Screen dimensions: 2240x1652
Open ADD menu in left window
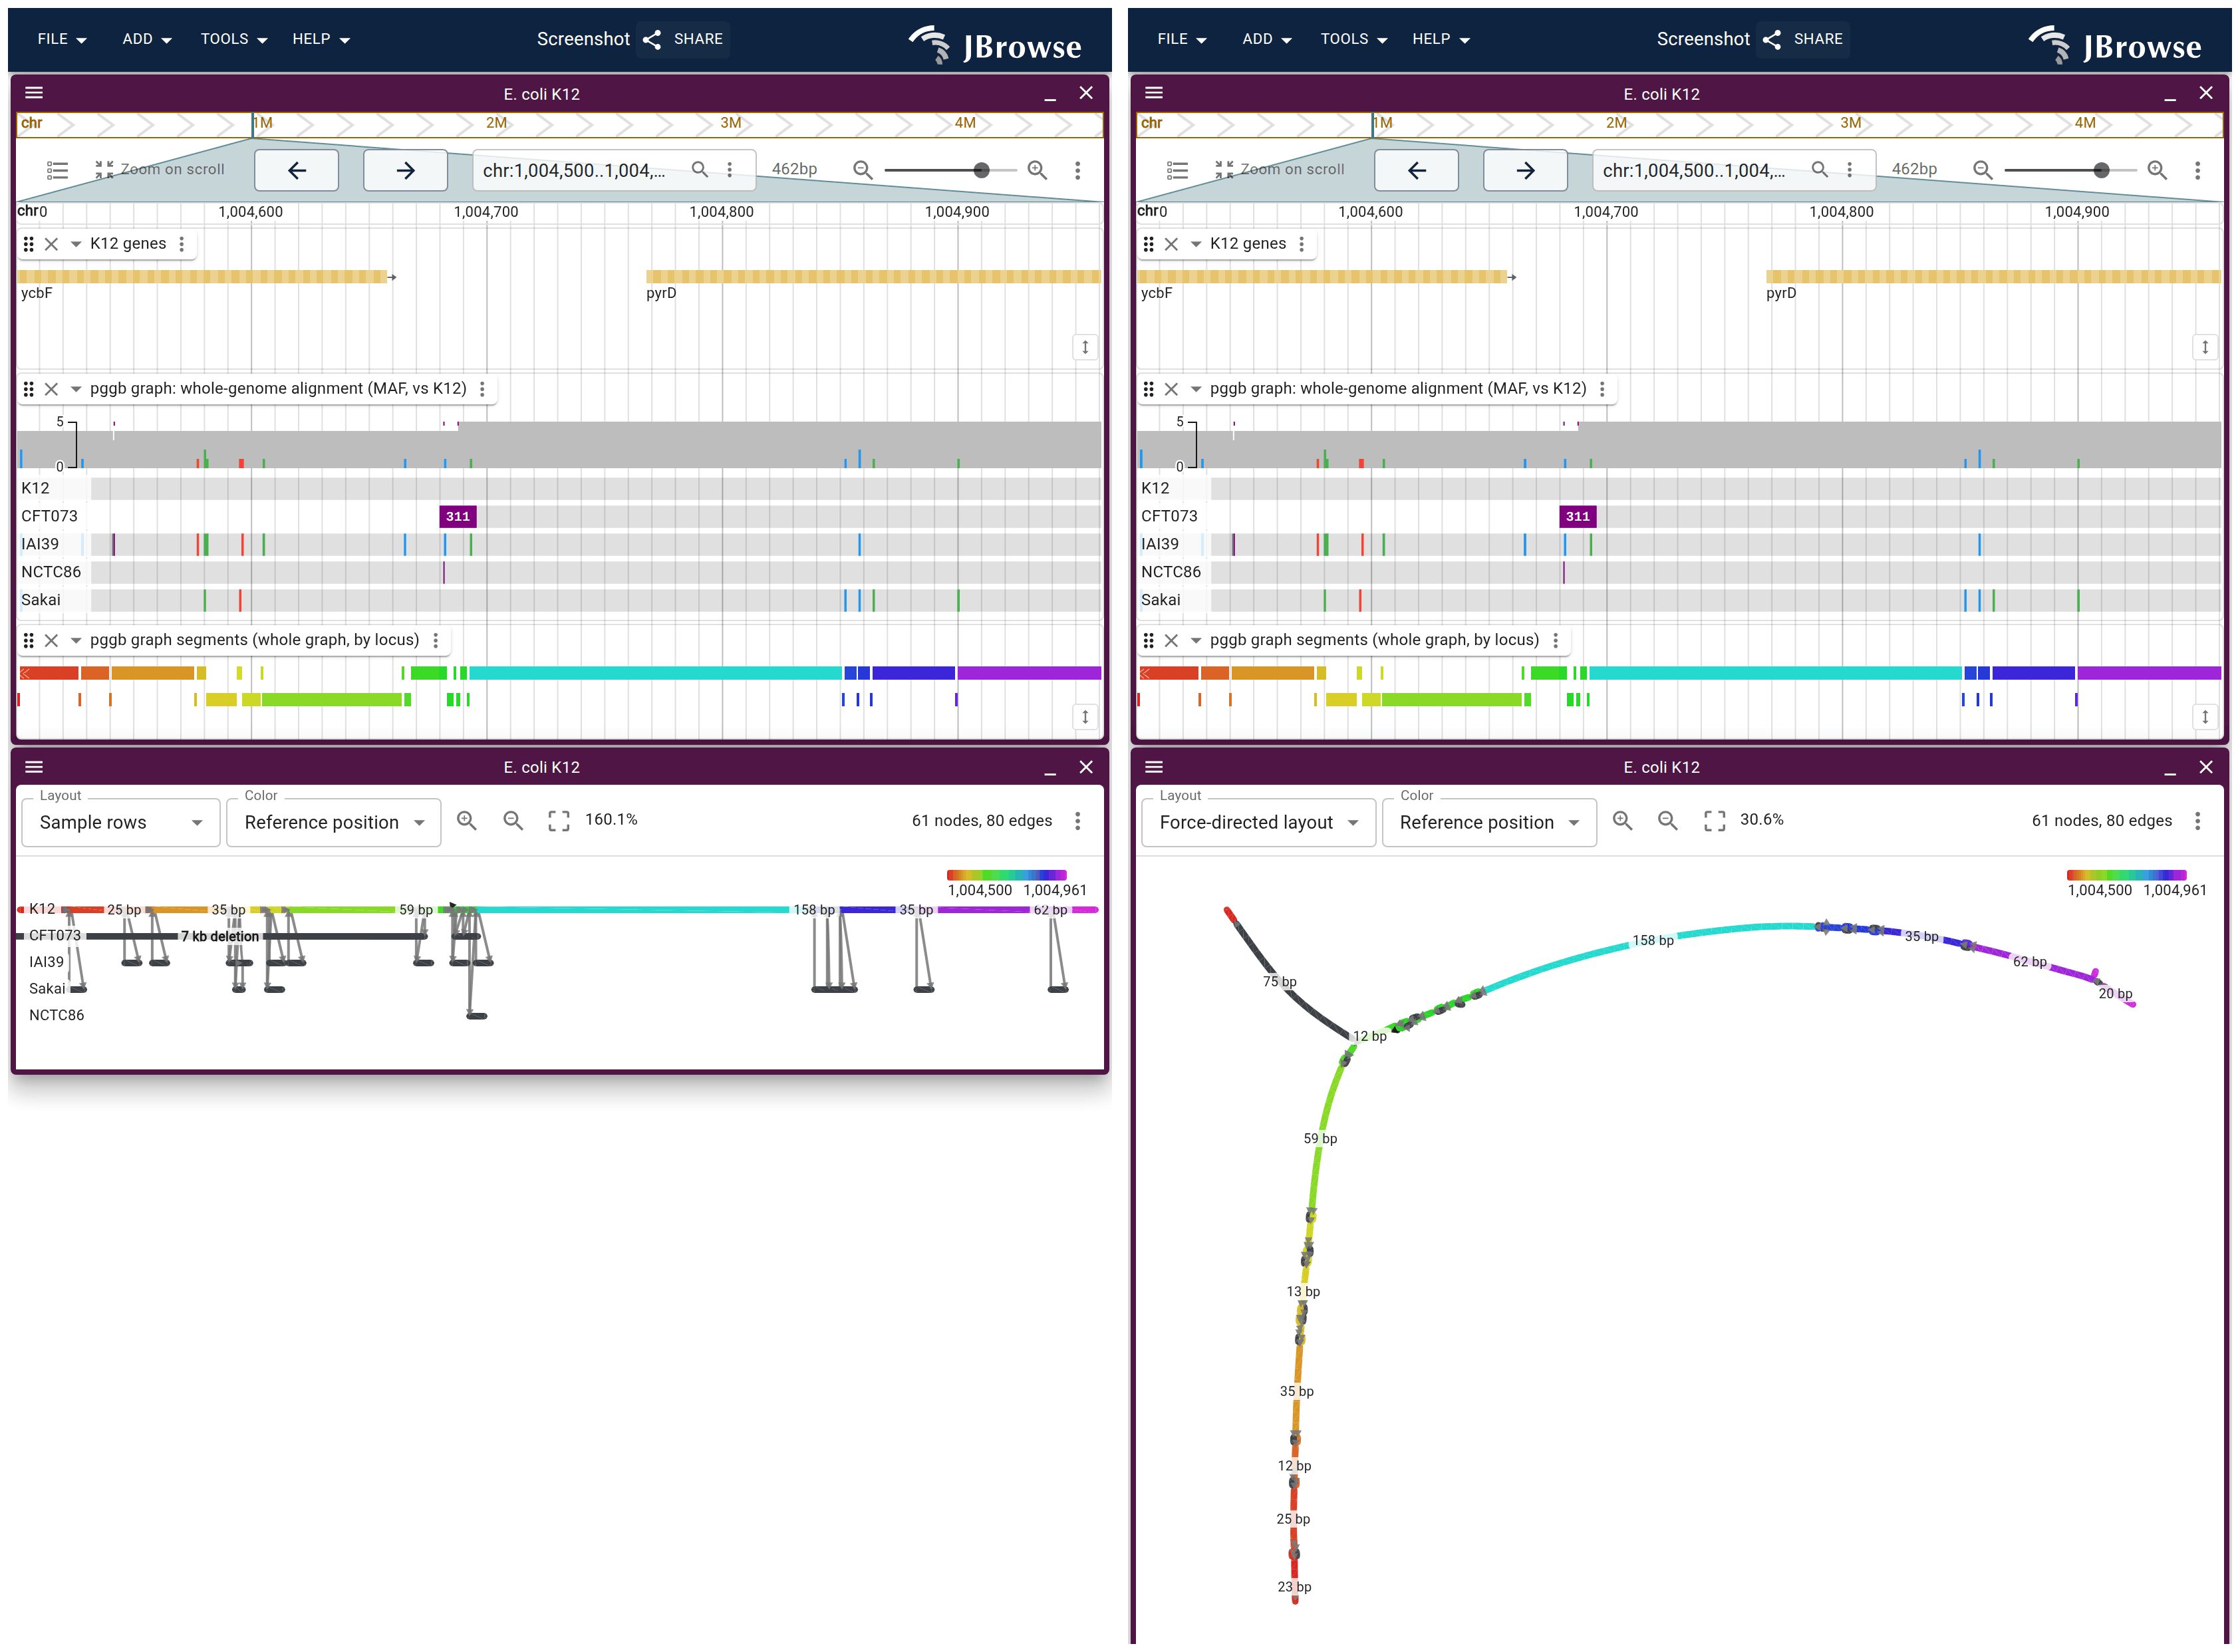point(147,39)
